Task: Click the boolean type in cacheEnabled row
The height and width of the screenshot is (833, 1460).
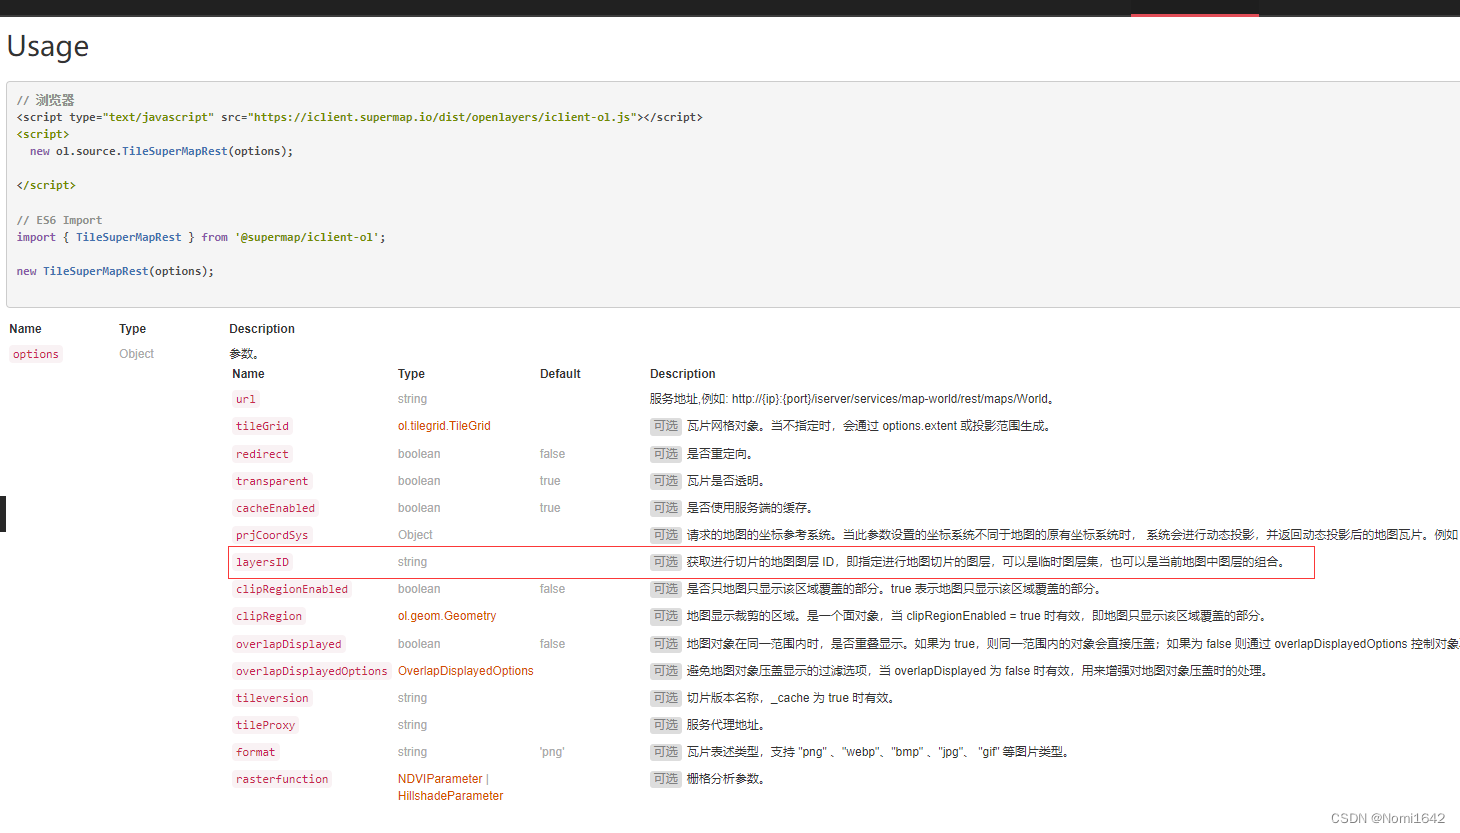Action: click(419, 508)
